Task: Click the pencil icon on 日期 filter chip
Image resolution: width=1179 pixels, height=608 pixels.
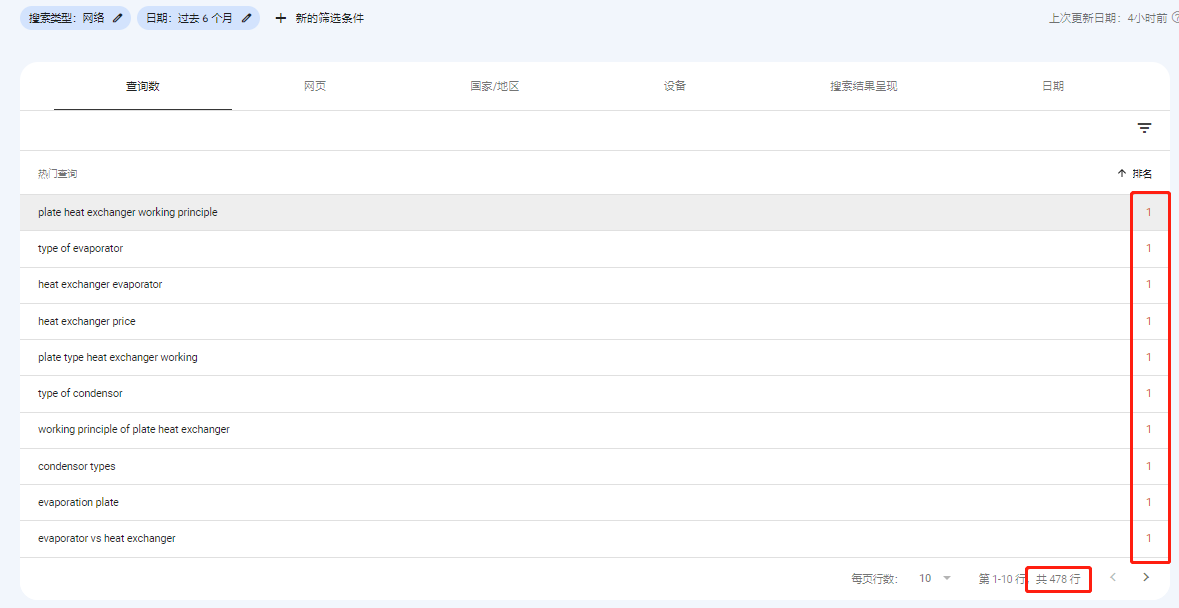Action: coord(246,18)
